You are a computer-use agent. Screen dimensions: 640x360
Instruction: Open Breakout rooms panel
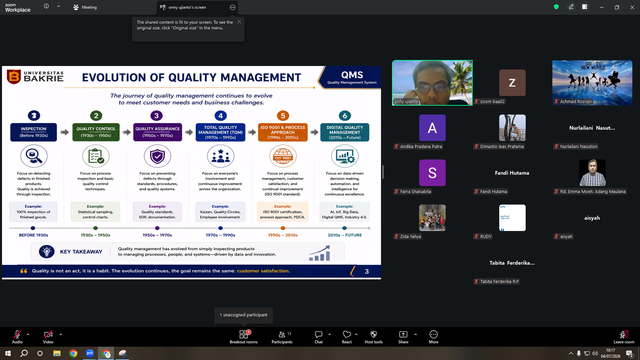(244, 337)
